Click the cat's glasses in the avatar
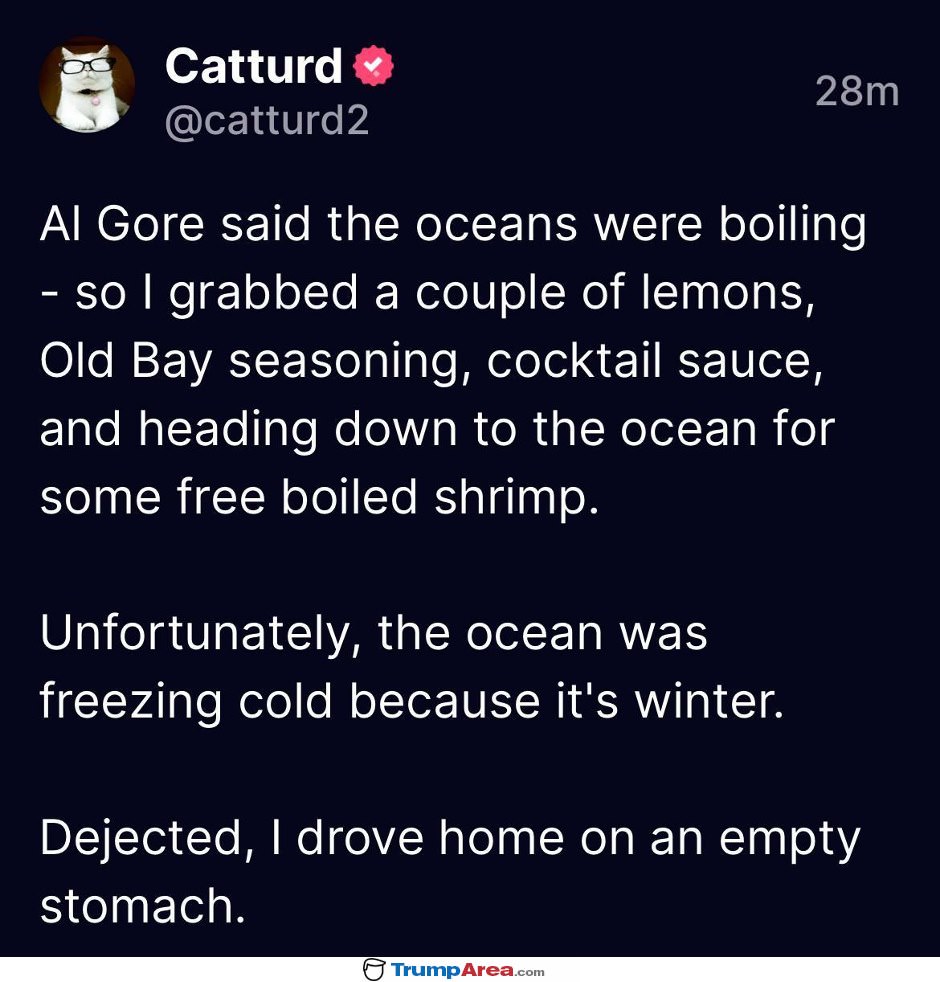This screenshot has height=982, width=940. pyautogui.click(x=87, y=65)
